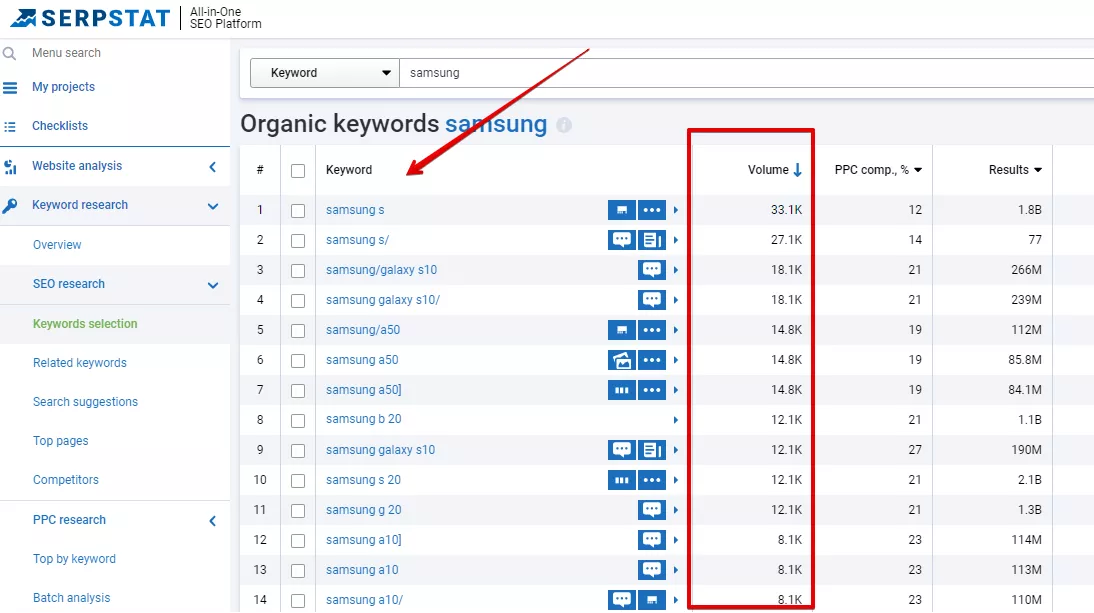Select checkbox for samsung/a50 row
Image resolution: width=1094 pixels, height=613 pixels.
click(x=298, y=331)
